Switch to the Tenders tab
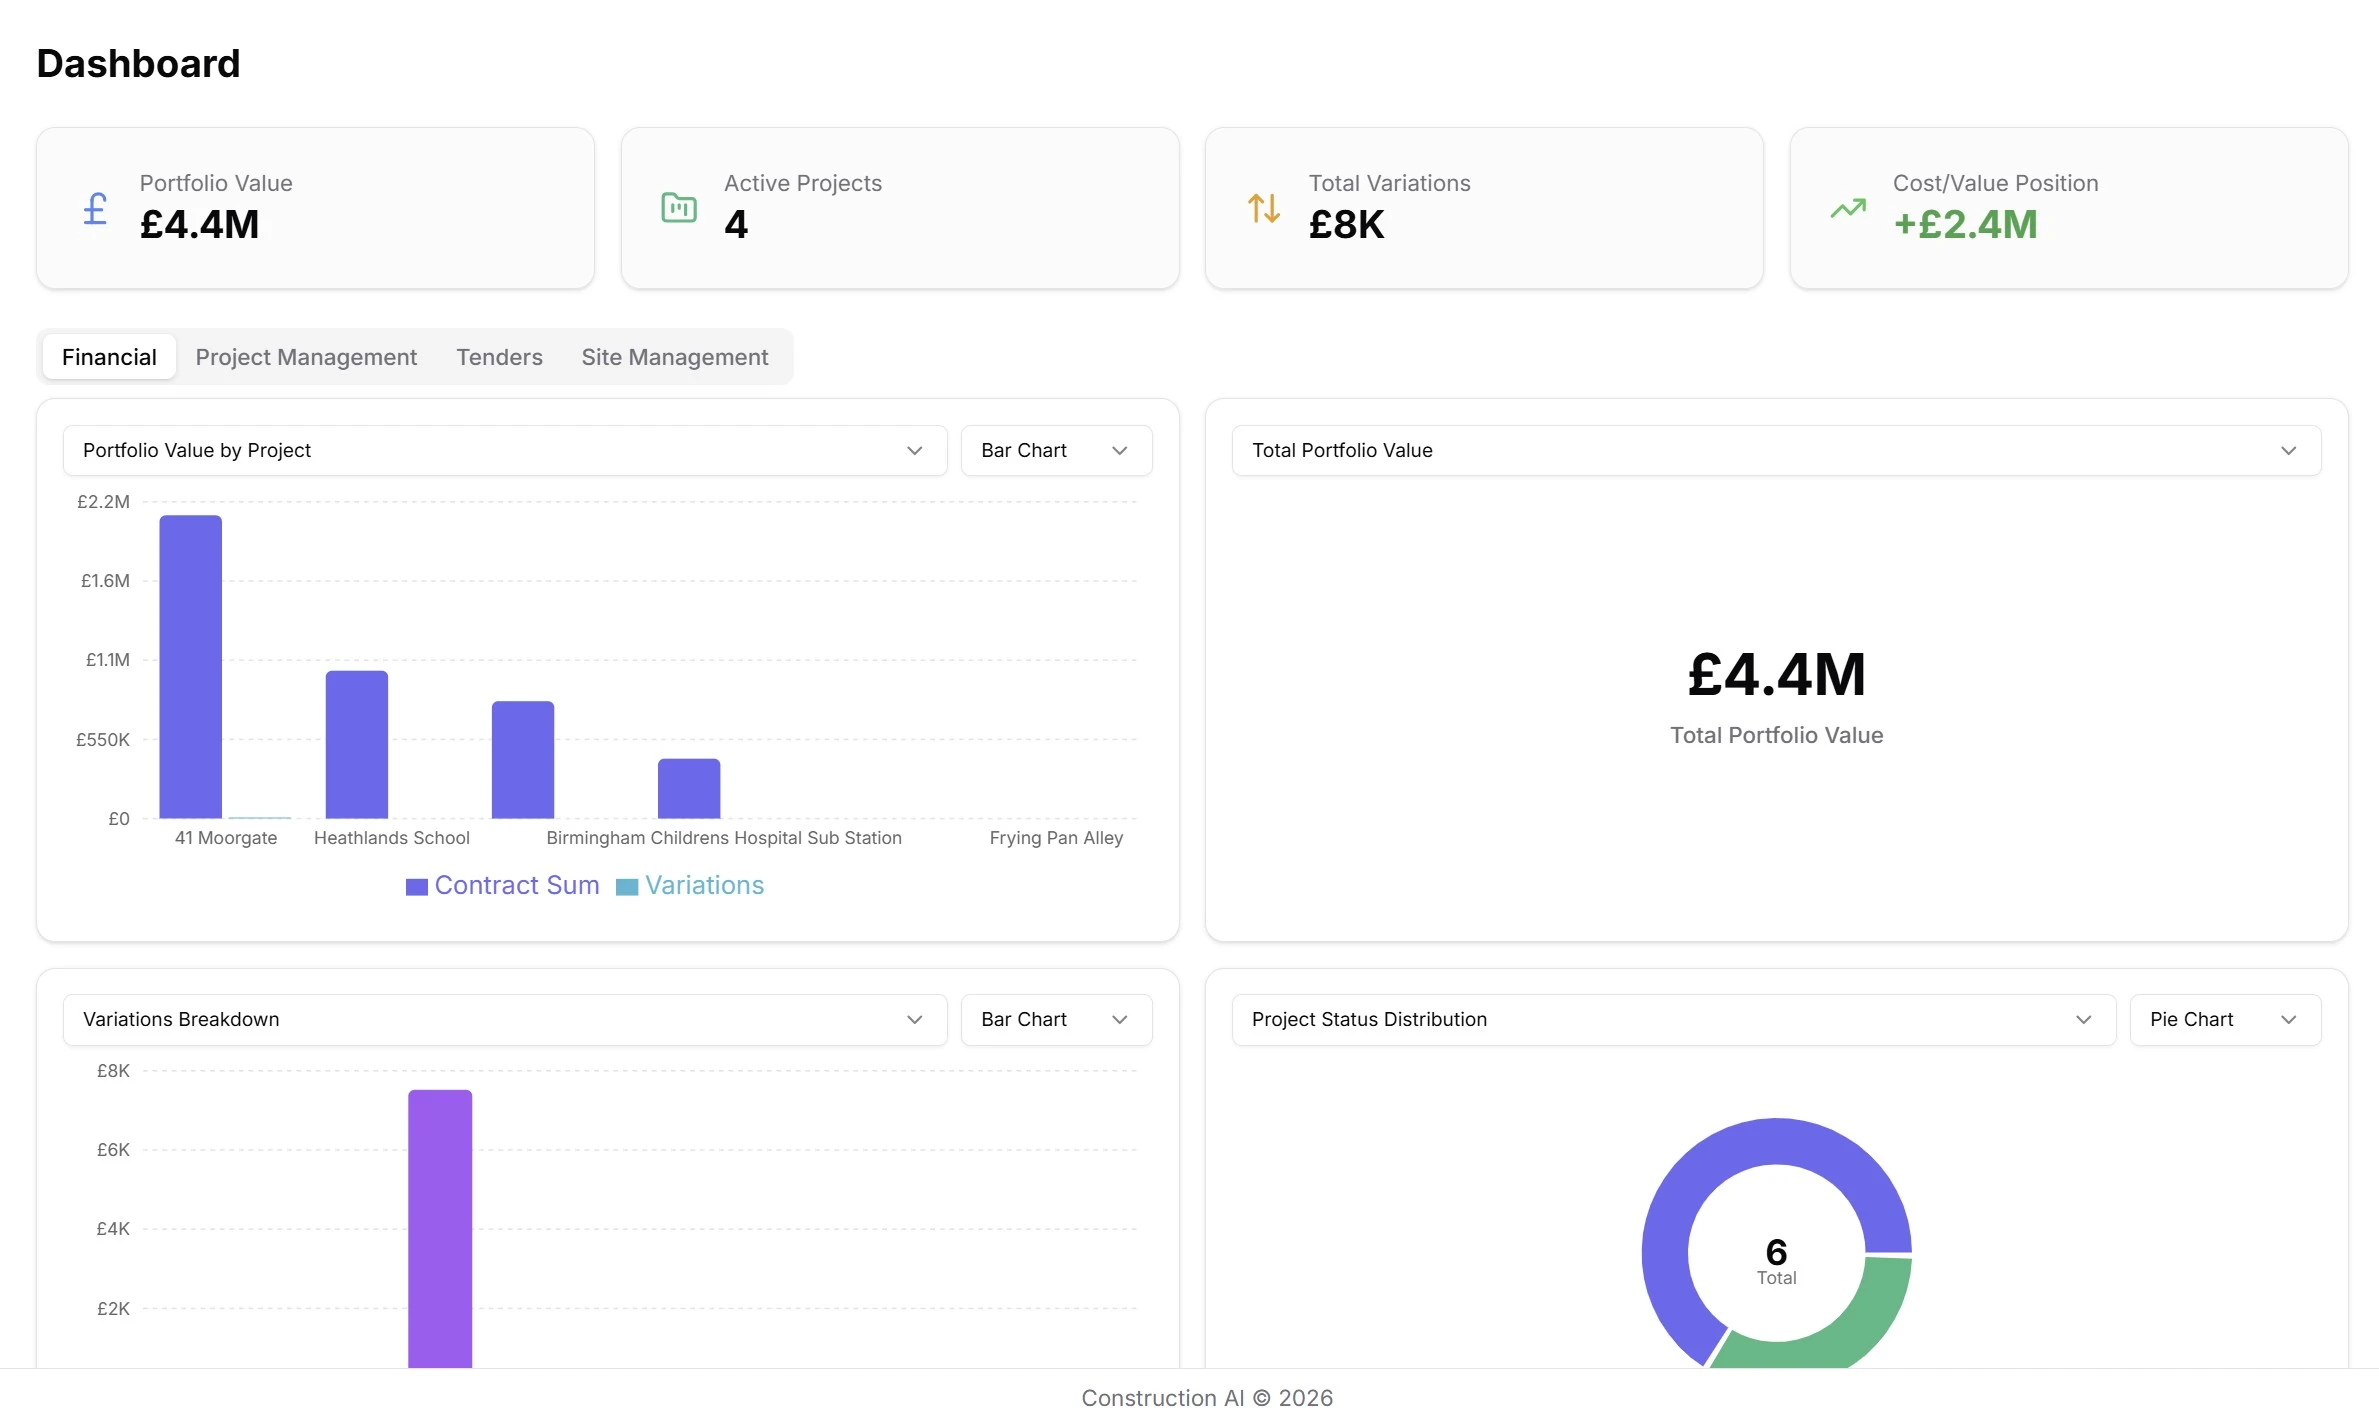2379x1418 pixels. coord(498,356)
